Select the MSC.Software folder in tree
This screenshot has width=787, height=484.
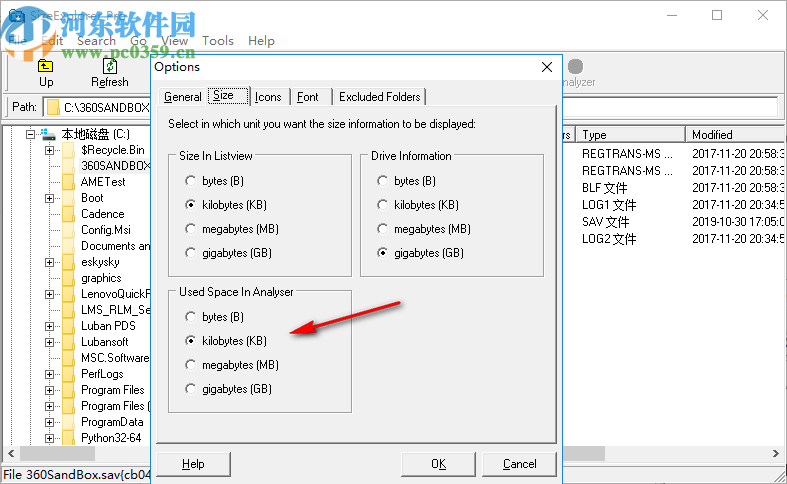(x=115, y=358)
